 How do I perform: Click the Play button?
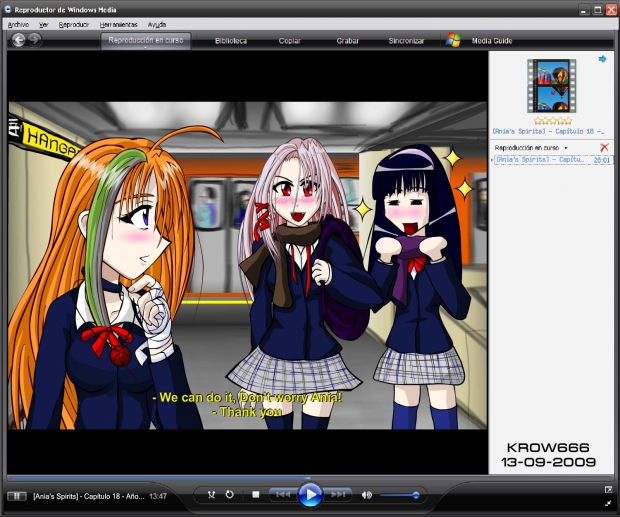click(310, 494)
